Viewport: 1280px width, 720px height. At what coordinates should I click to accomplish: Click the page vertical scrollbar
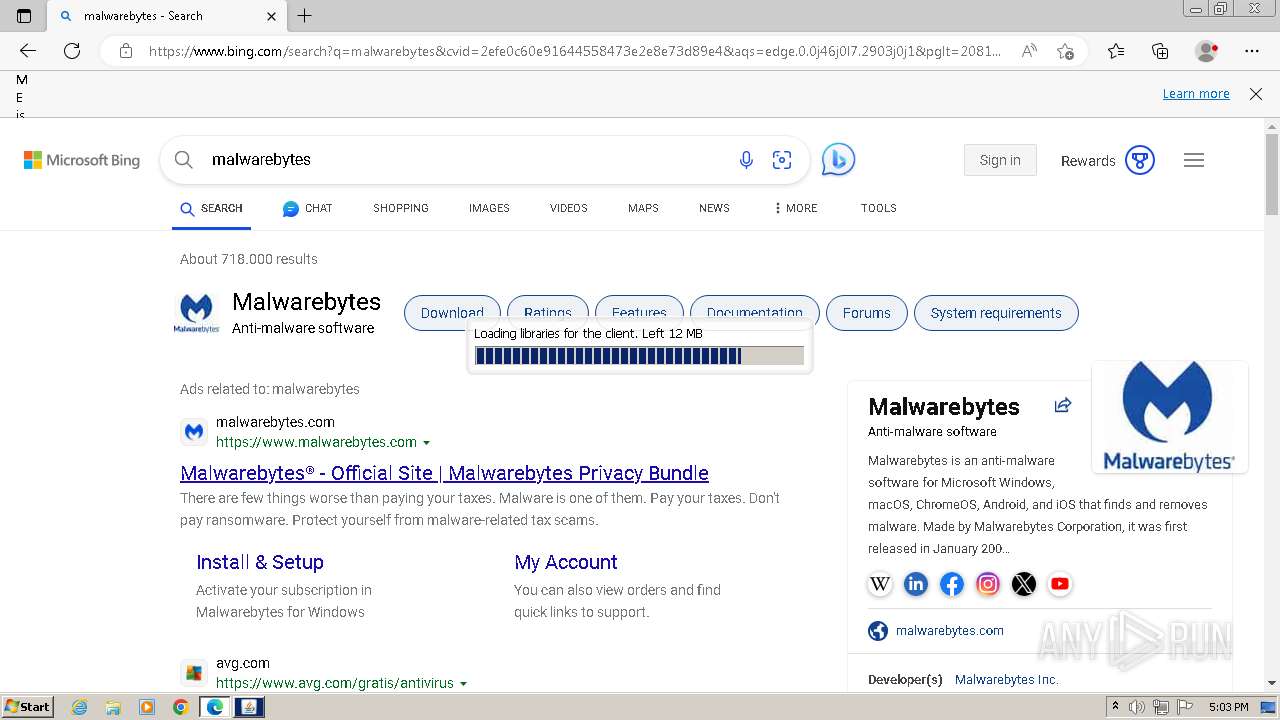(x=1272, y=405)
